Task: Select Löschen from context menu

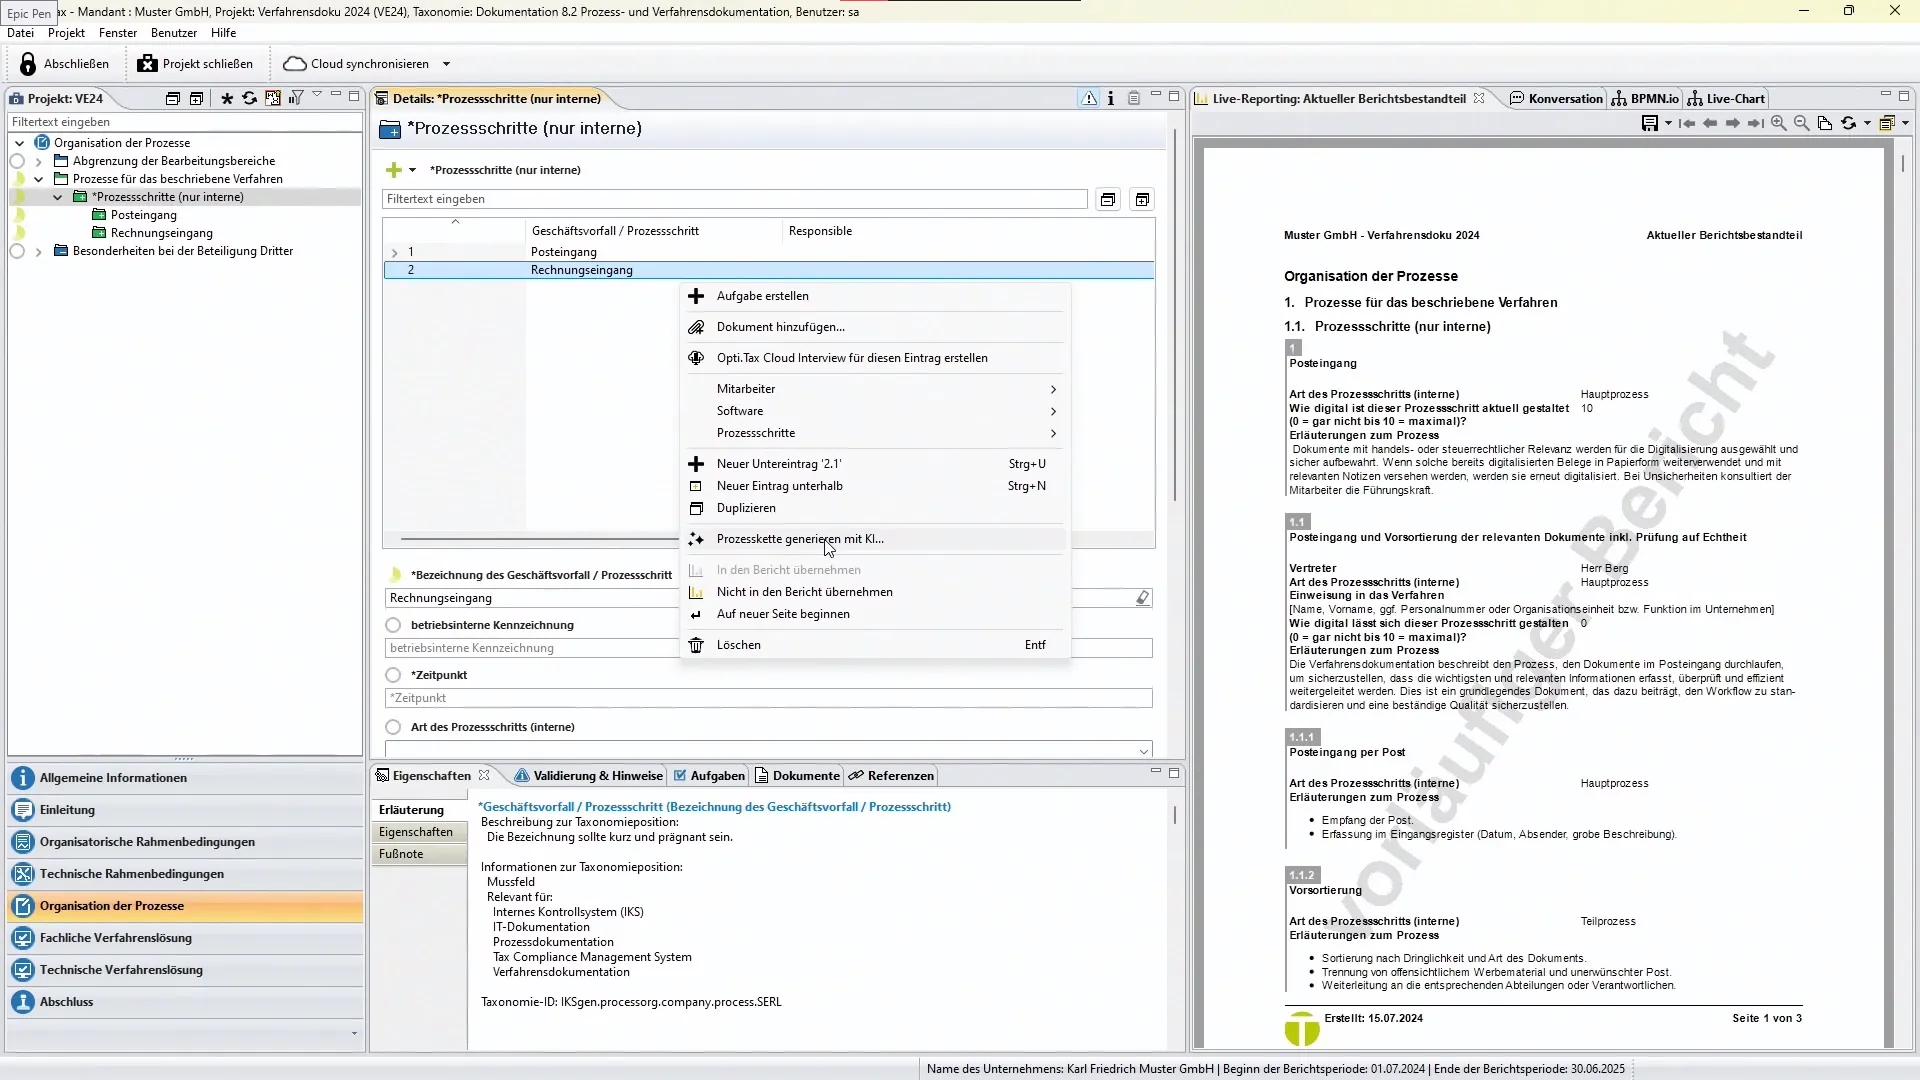Action: click(x=874, y=645)
